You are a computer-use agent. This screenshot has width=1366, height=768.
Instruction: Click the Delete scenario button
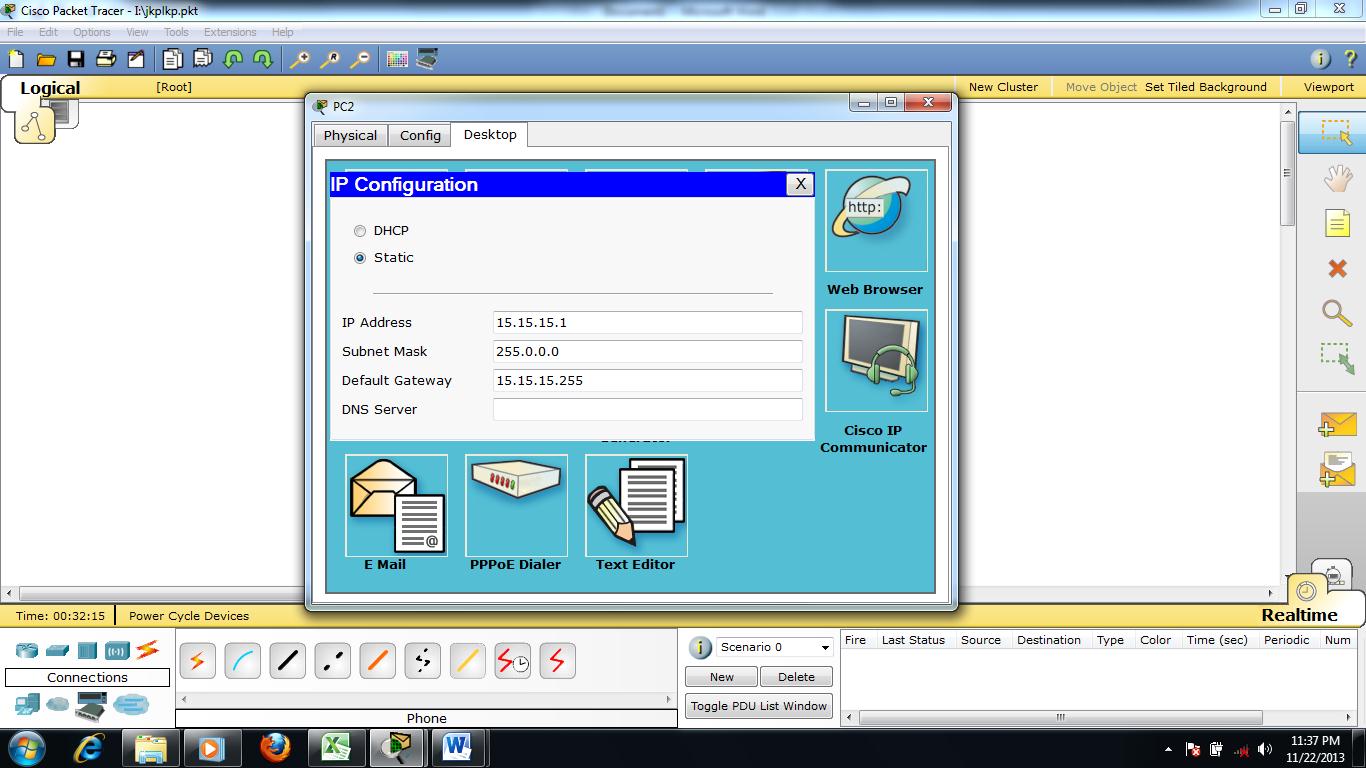(796, 677)
